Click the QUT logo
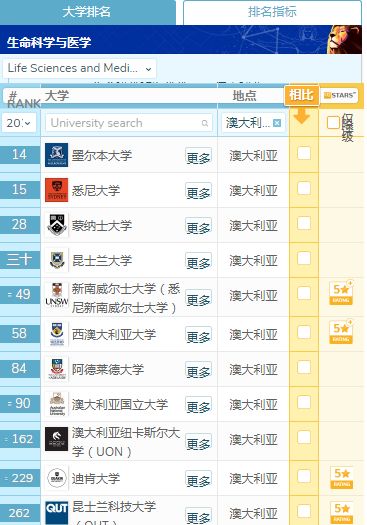 (57, 513)
